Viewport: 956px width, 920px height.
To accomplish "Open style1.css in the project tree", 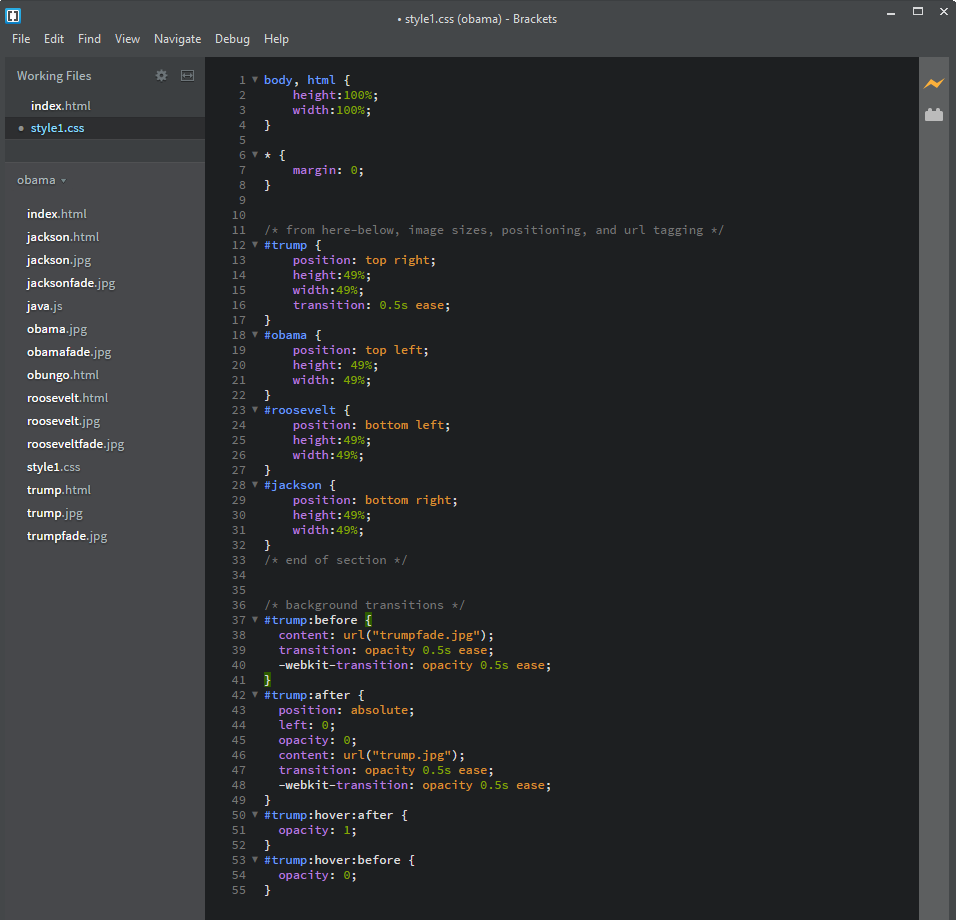I will point(53,467).
